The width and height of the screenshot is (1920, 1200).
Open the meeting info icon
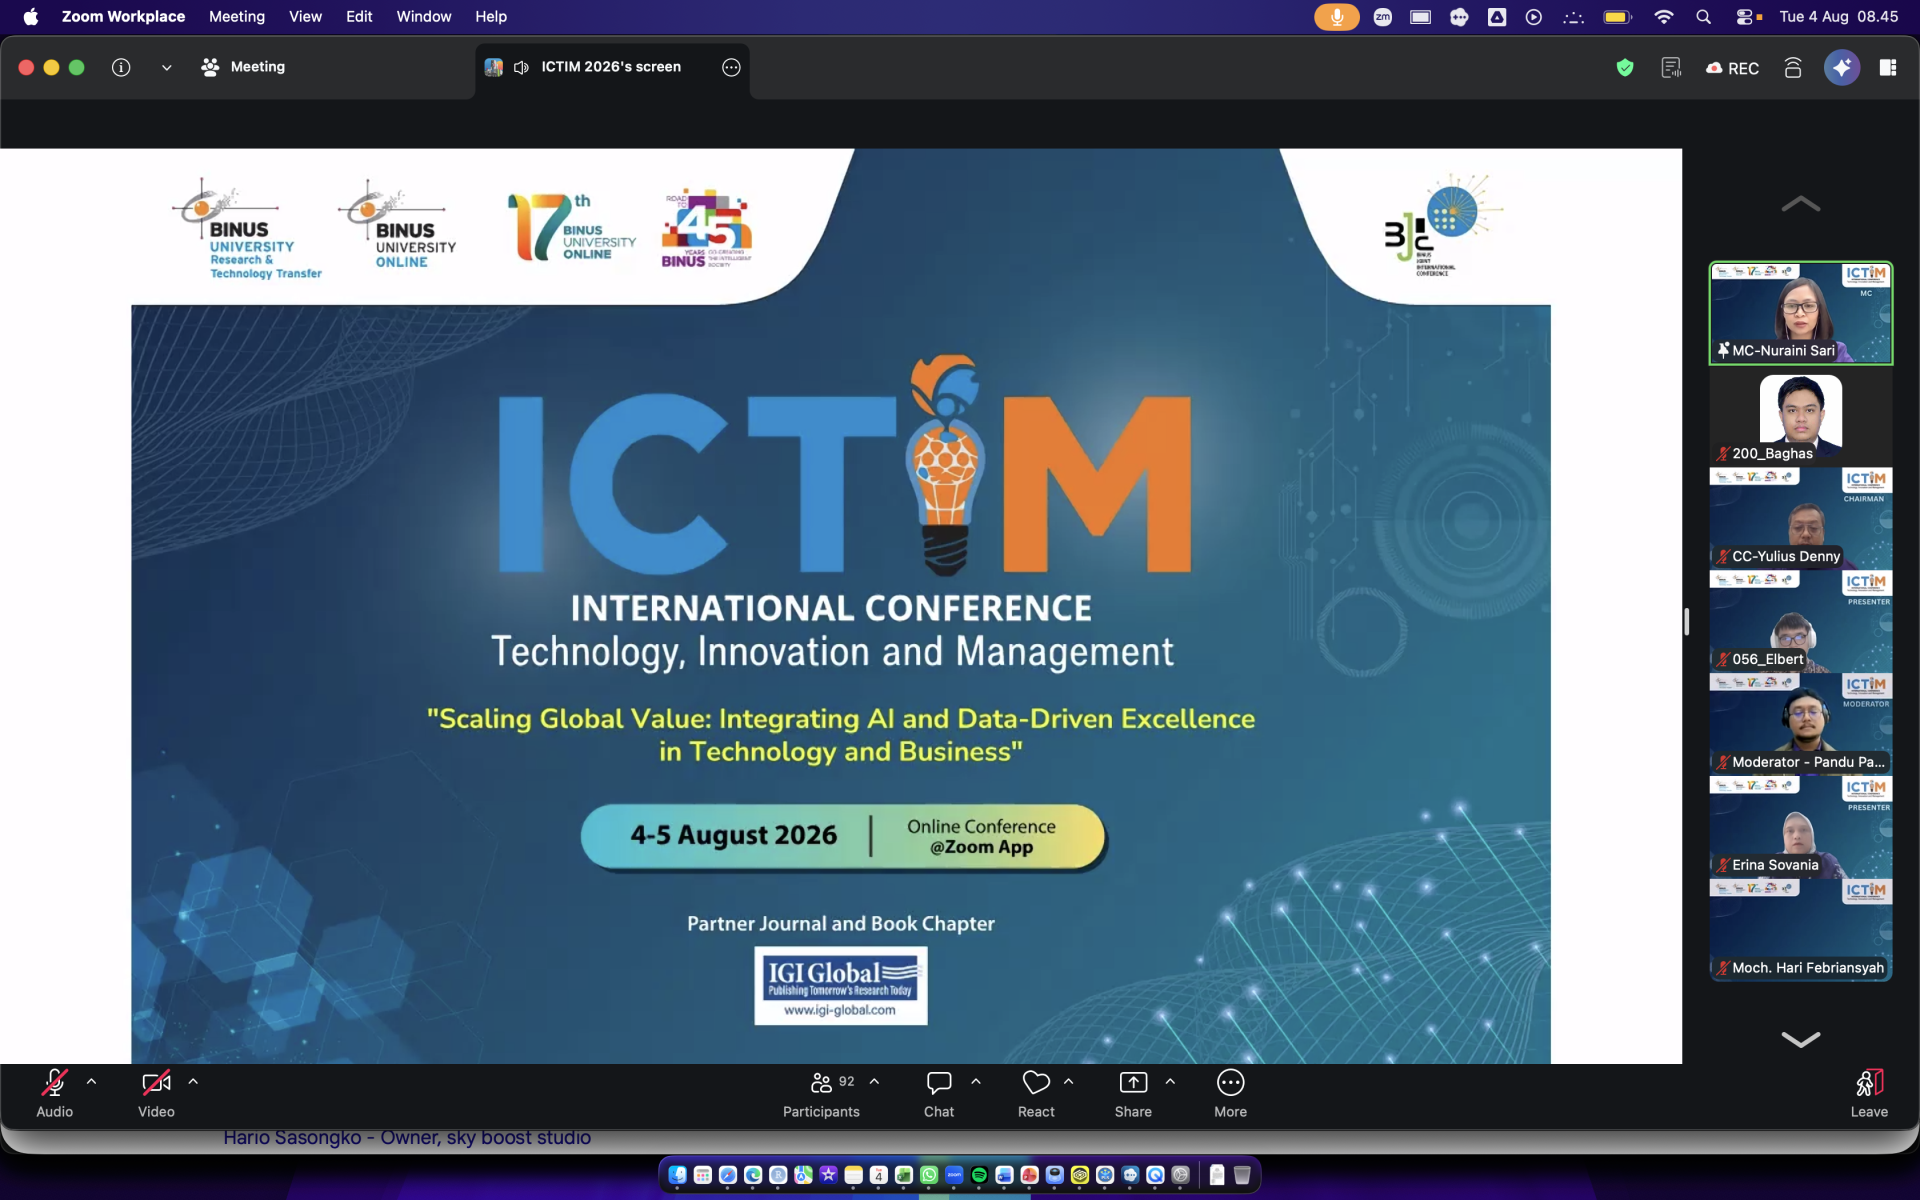121,67
